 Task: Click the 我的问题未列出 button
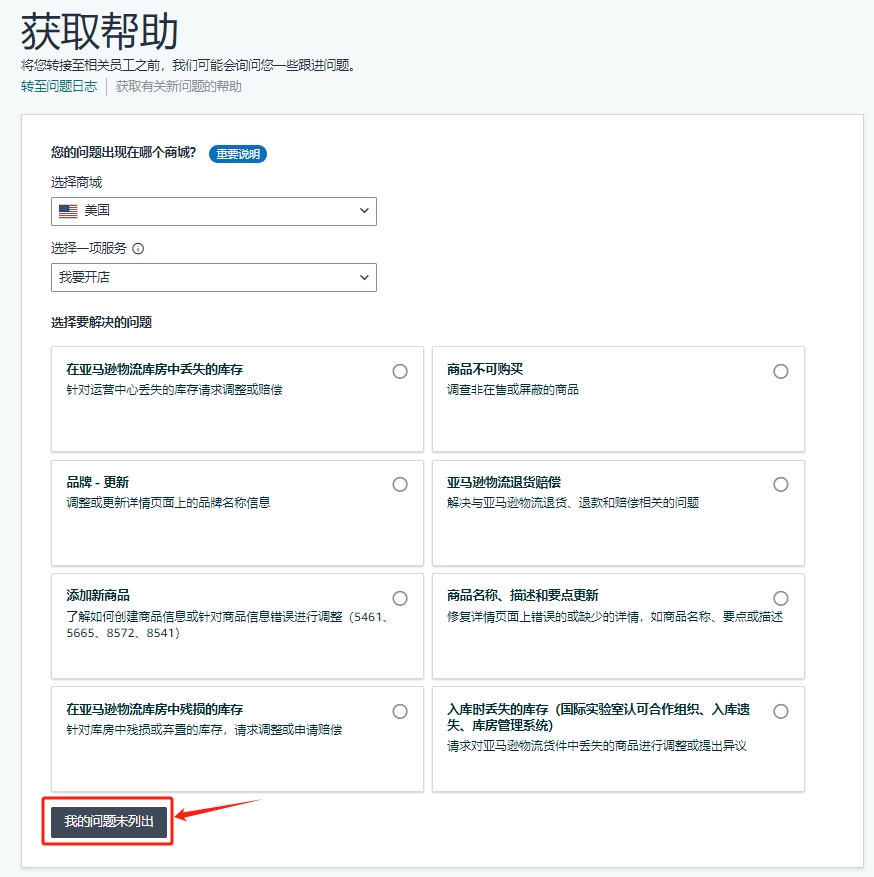coord(109,822)
